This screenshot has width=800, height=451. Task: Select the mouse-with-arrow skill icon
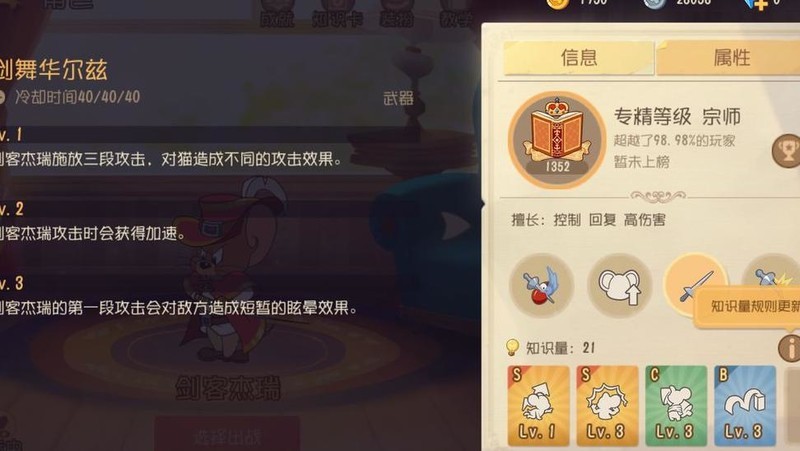(619, 286)
